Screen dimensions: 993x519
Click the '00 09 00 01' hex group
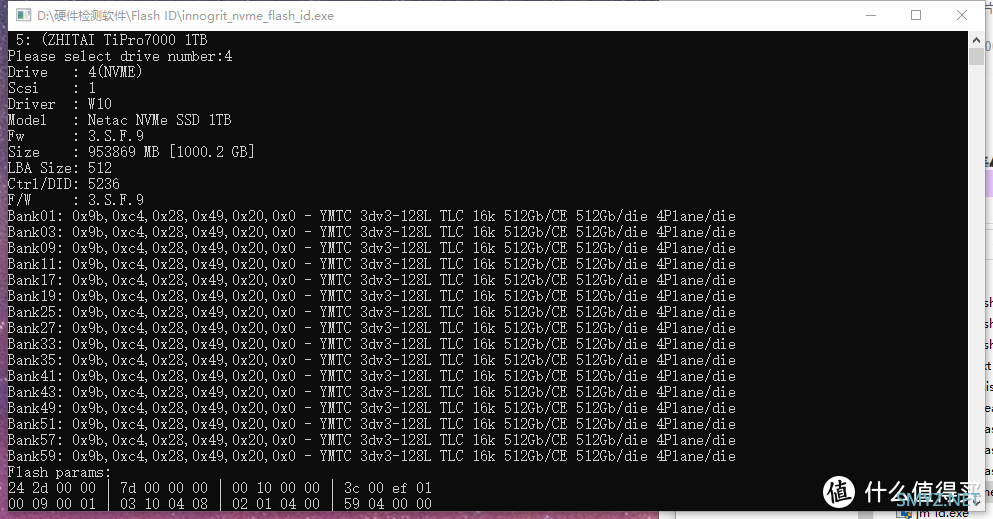tap(52, 504)
